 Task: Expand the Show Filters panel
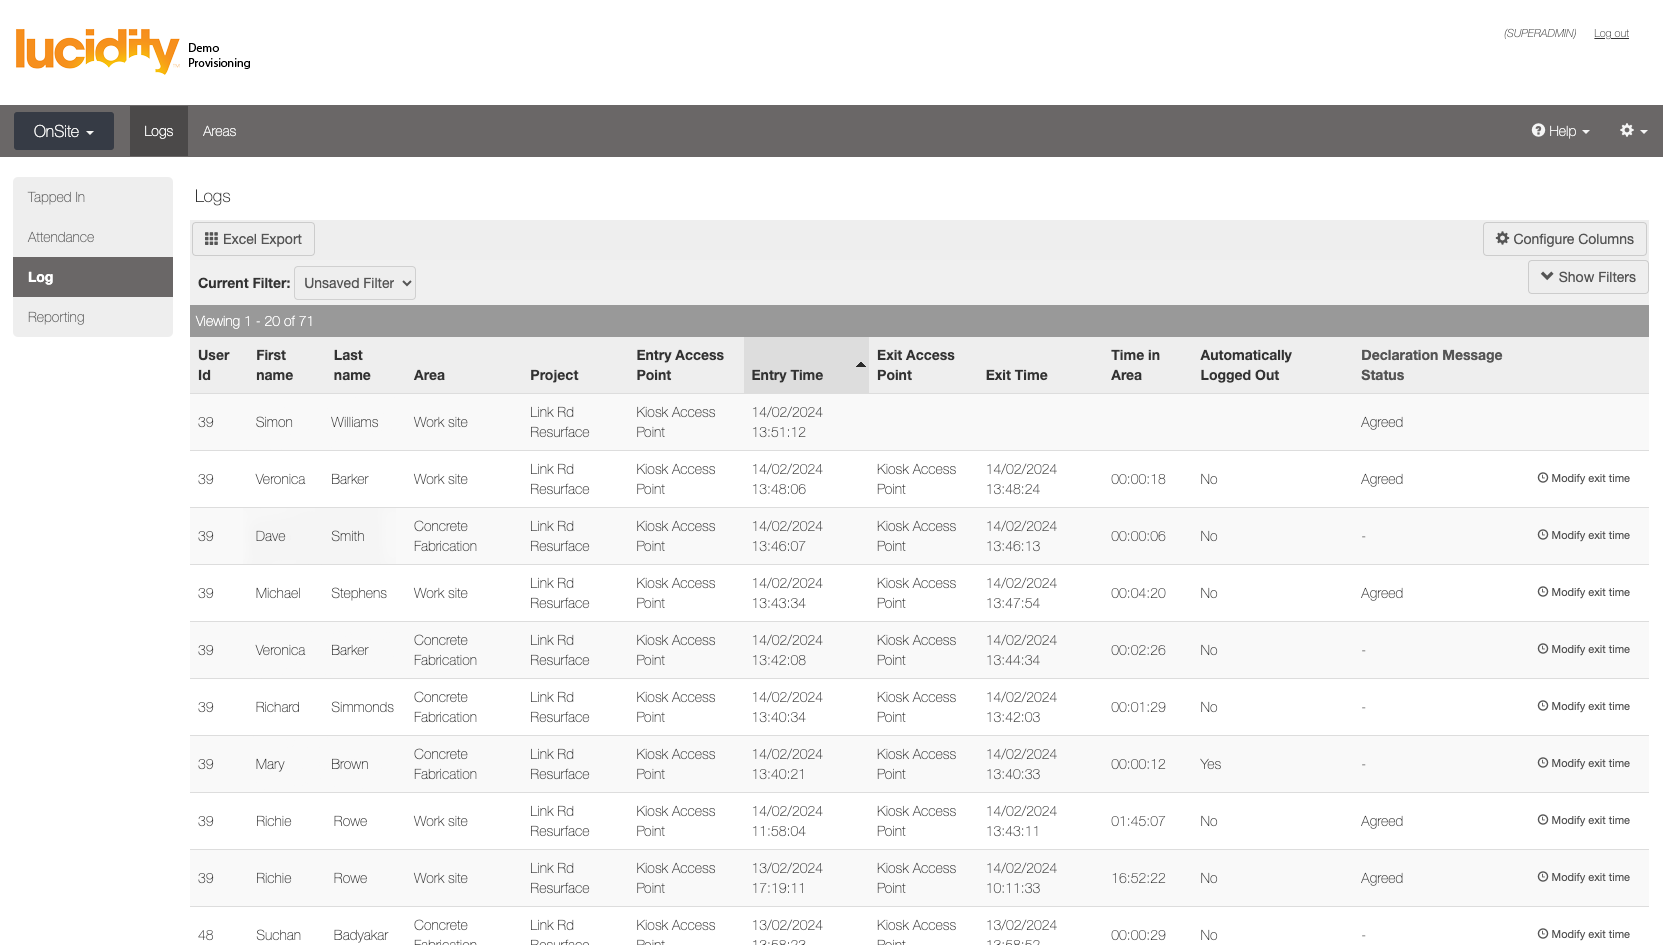click(x=1587, y=277)
